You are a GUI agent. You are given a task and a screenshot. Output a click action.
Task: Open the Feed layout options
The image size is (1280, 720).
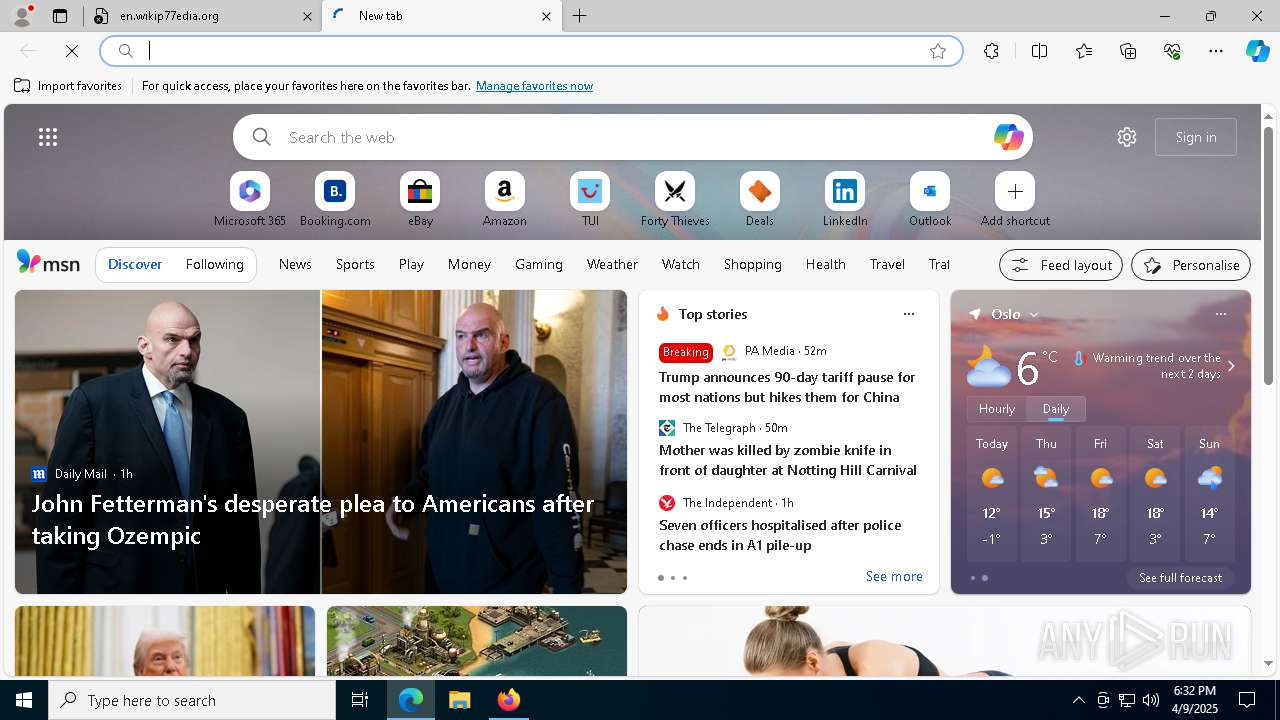1061,265
